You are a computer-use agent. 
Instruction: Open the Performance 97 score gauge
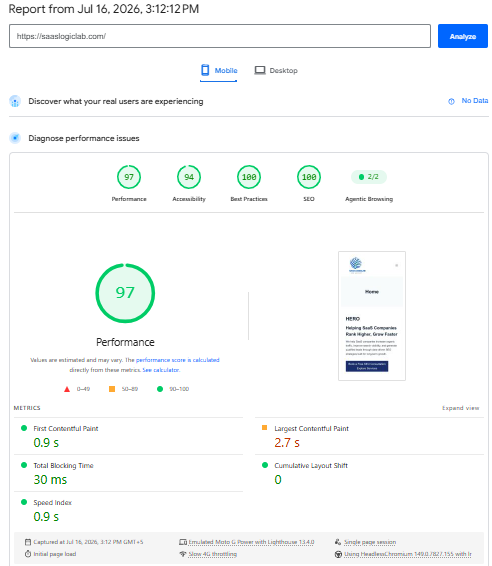129,177
